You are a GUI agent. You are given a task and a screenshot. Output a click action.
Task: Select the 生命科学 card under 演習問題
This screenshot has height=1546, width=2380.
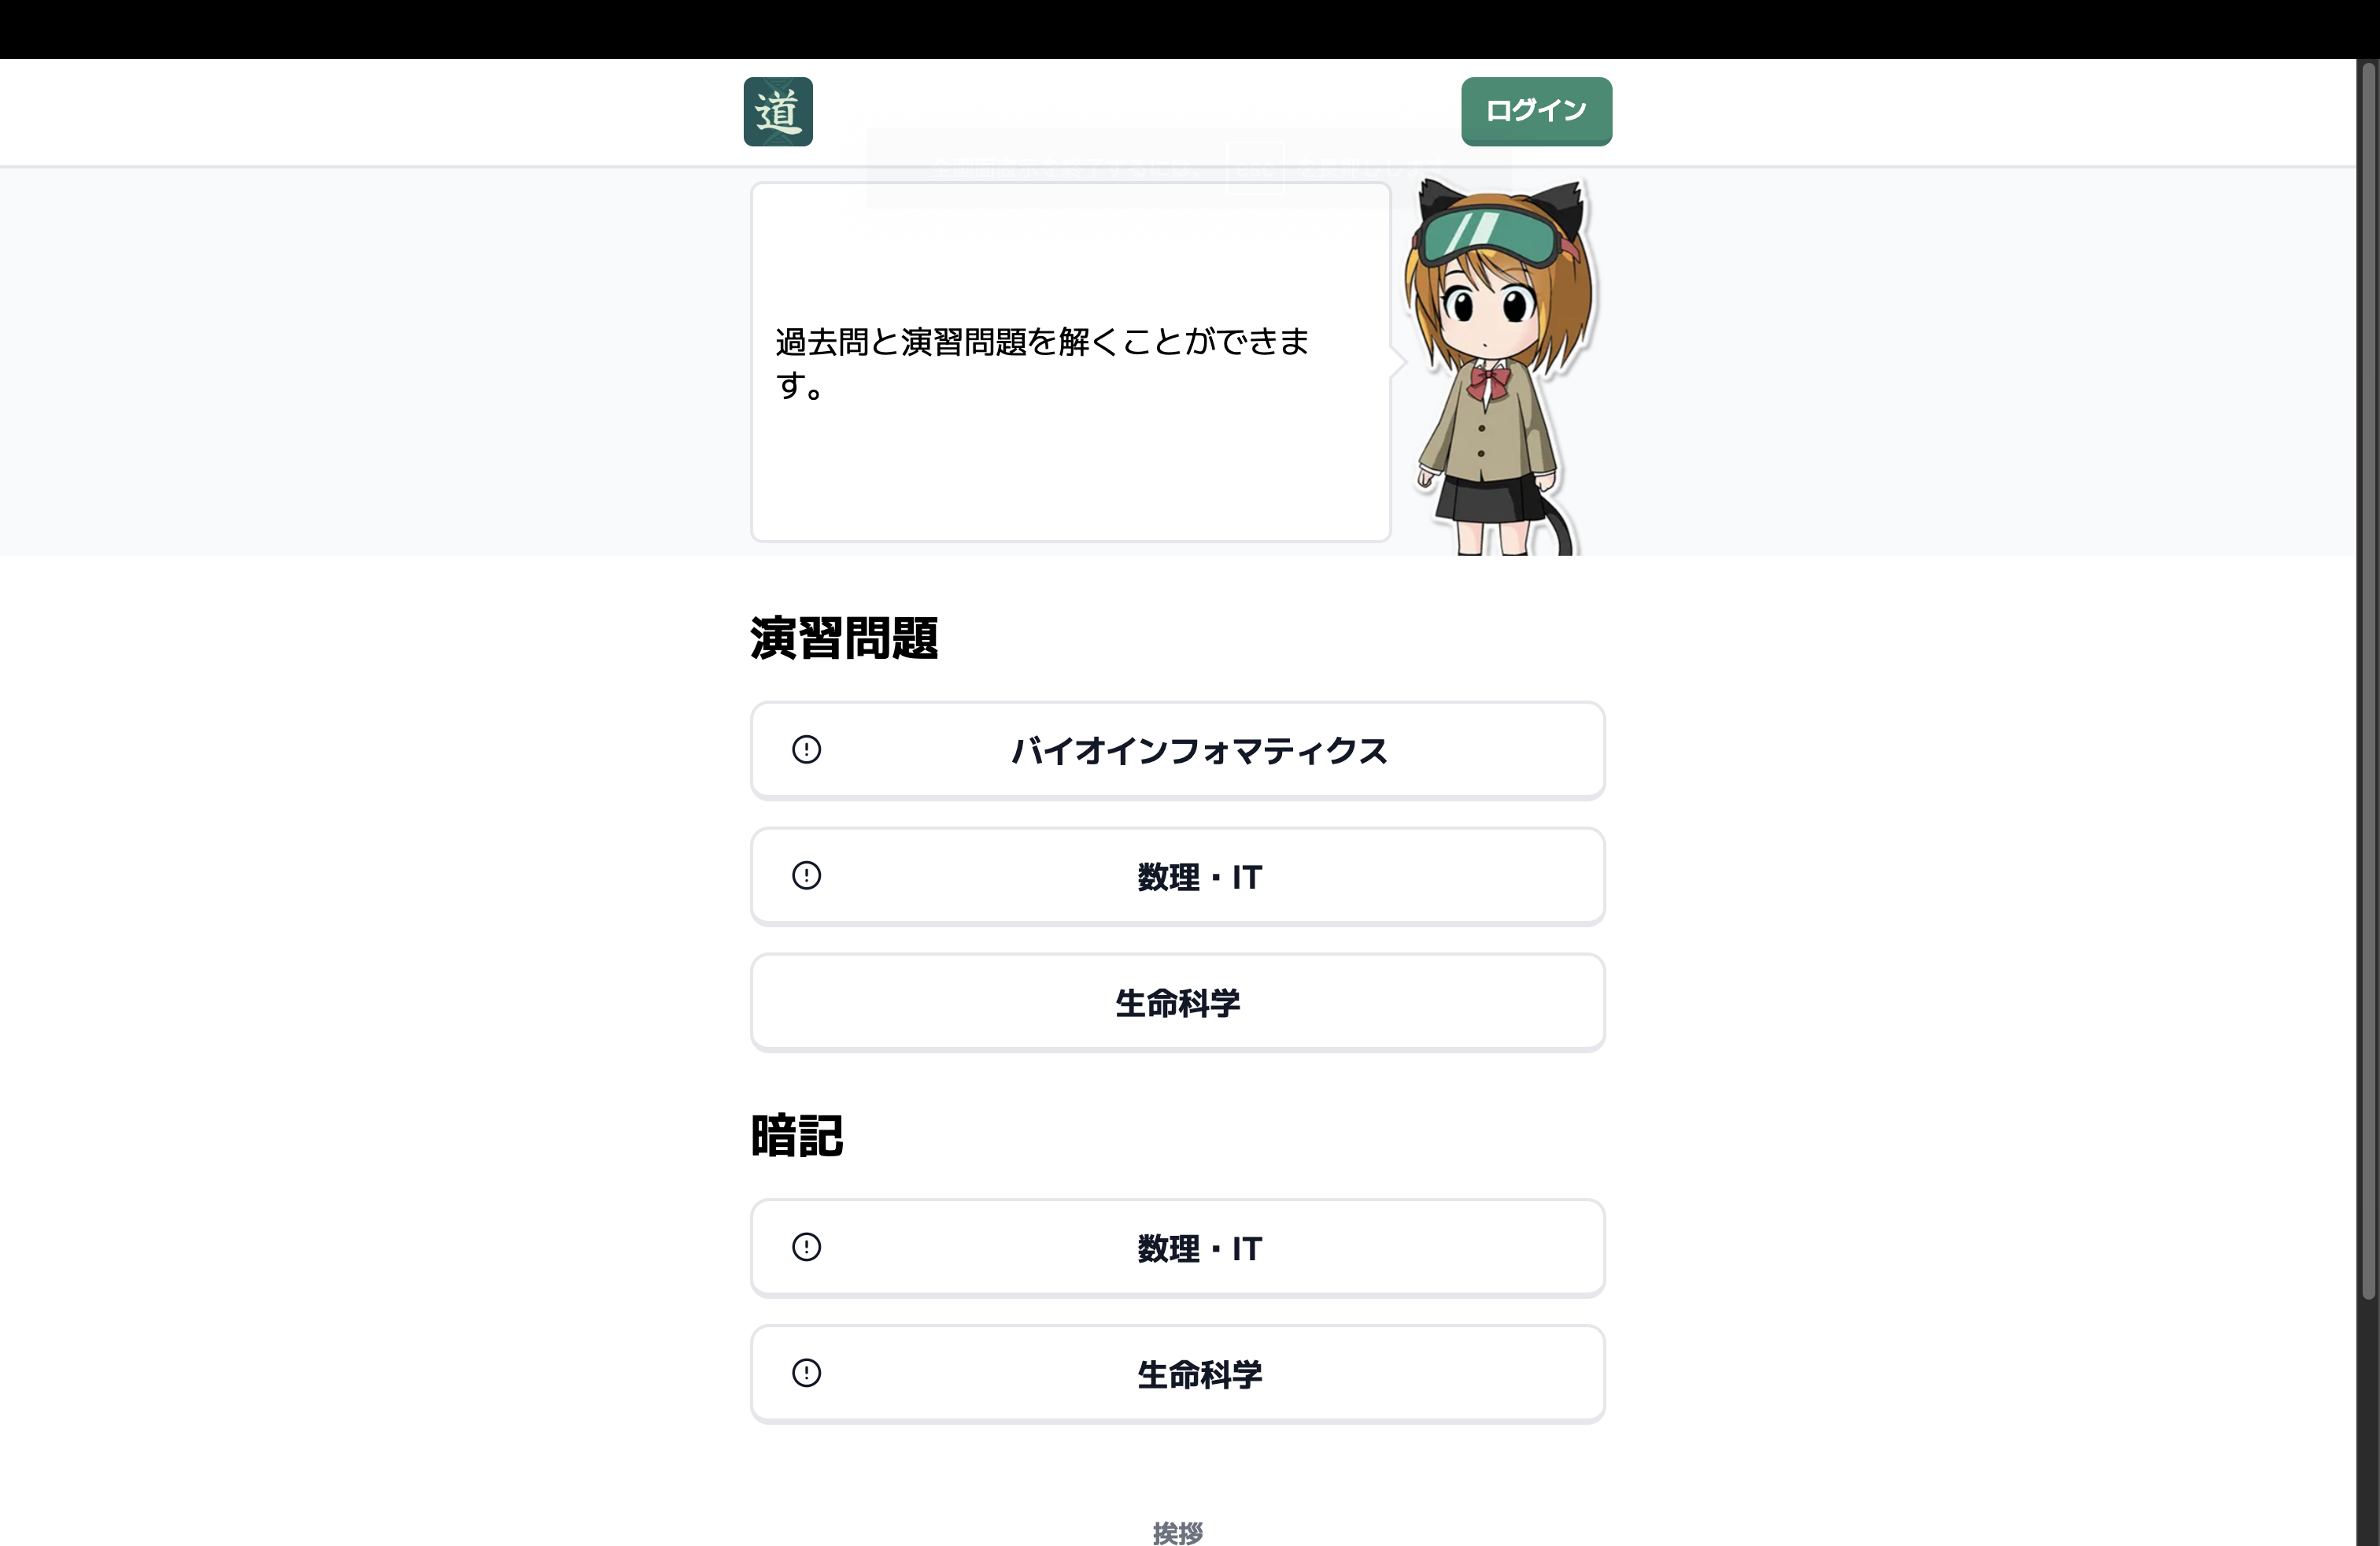click(1178, 1002)
